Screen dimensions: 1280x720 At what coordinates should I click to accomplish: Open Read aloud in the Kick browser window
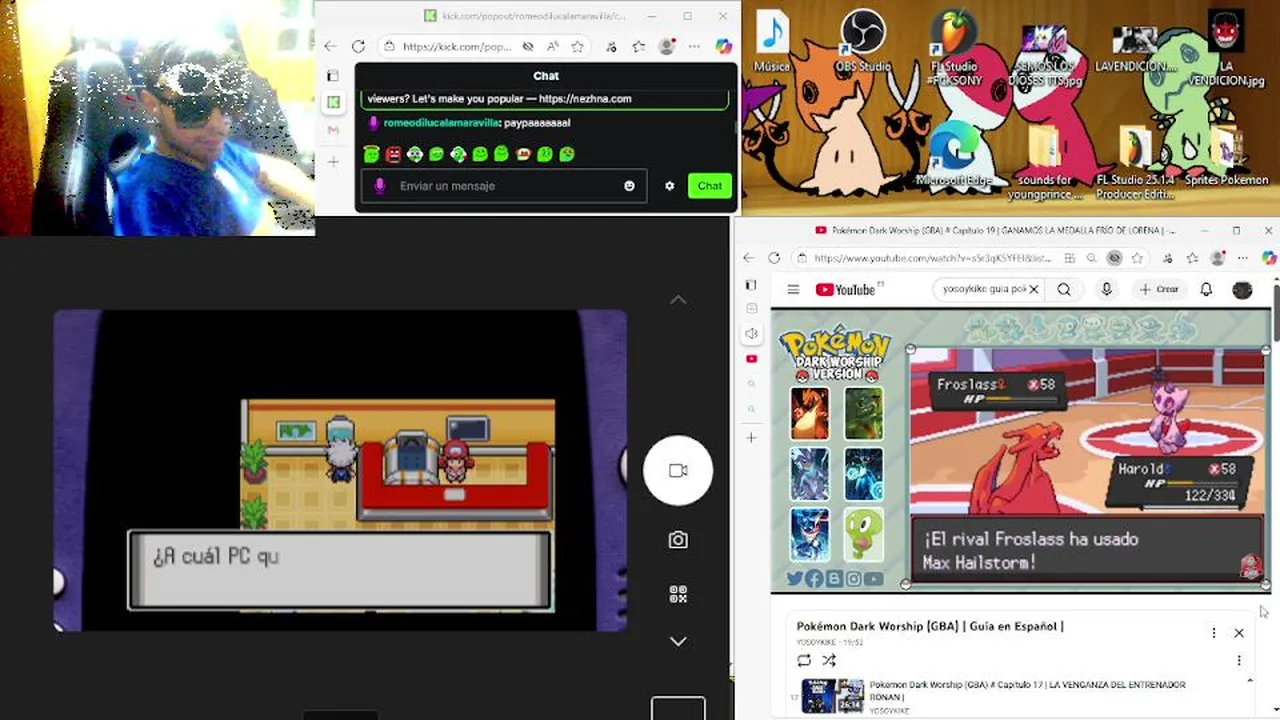coord(553,46)
